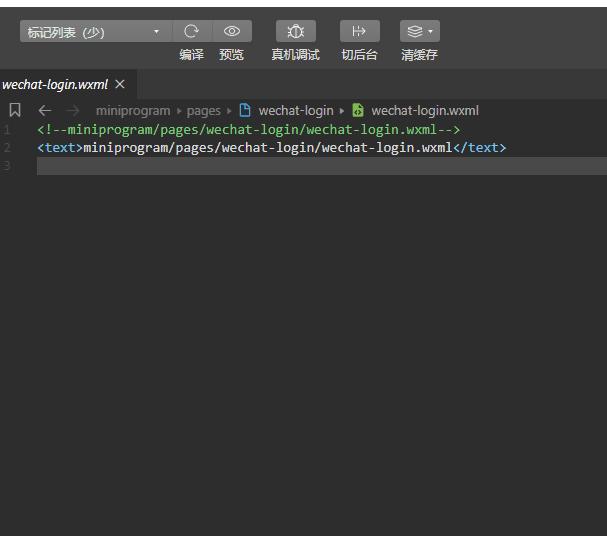Click the green wxml file icon
The width and height of the screenshot is (607, 536).
[x=358, y=110]
